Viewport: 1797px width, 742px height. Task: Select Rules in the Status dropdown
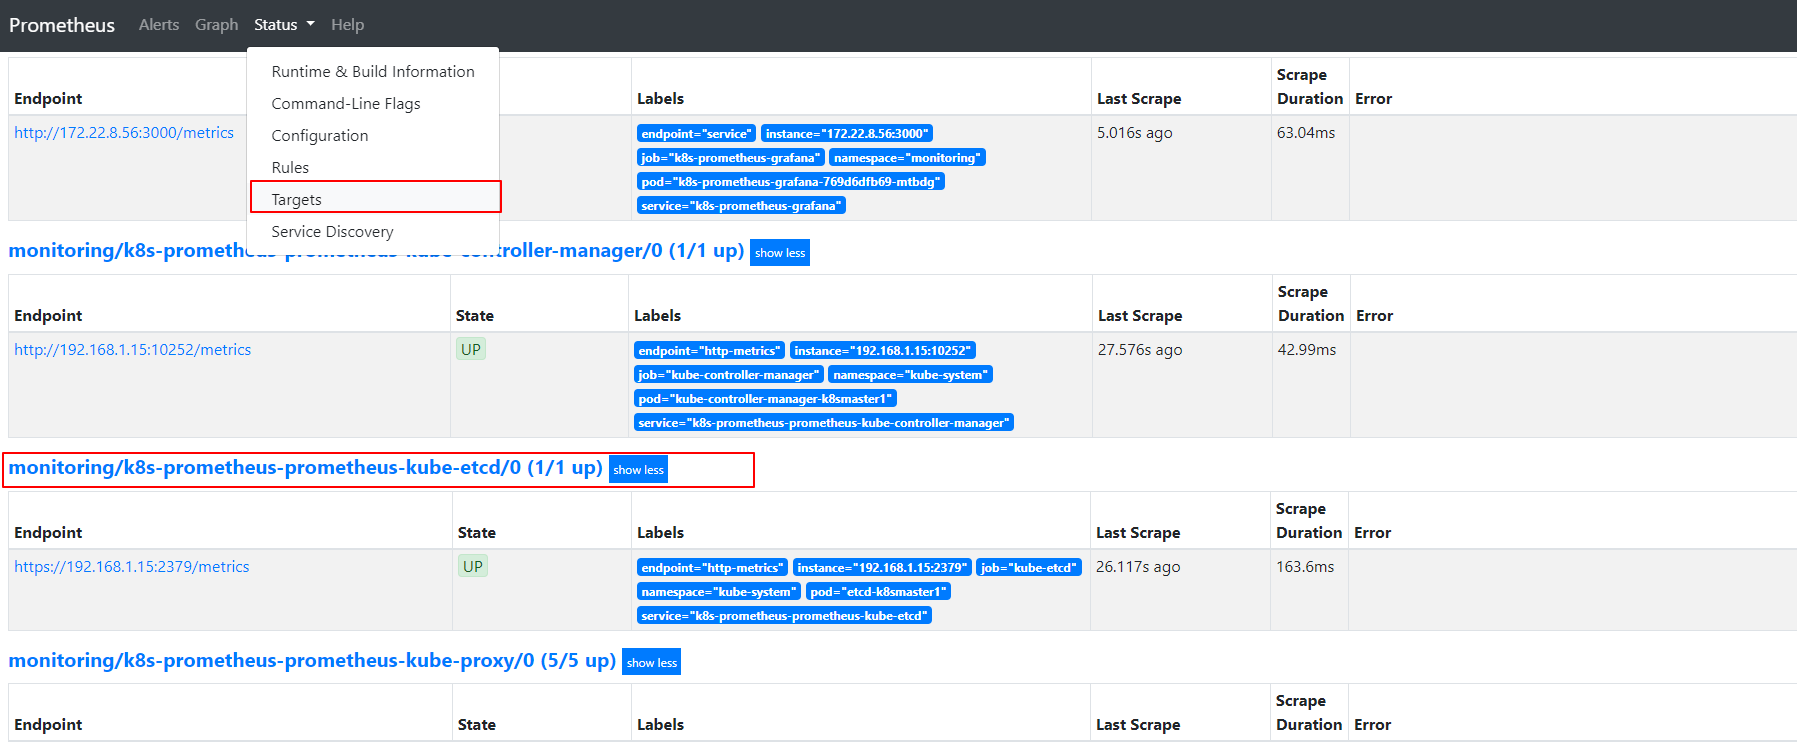point(290,168)
